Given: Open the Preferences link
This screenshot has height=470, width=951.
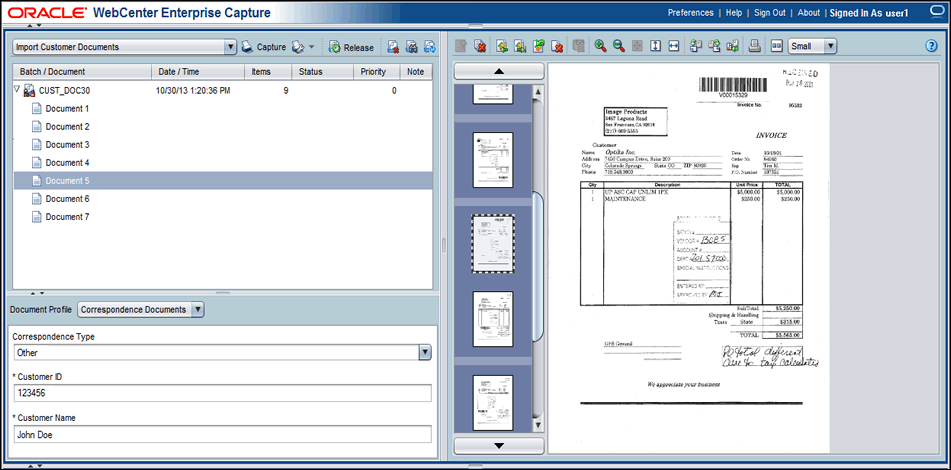Looking at the screenshot, I should 690,13.
